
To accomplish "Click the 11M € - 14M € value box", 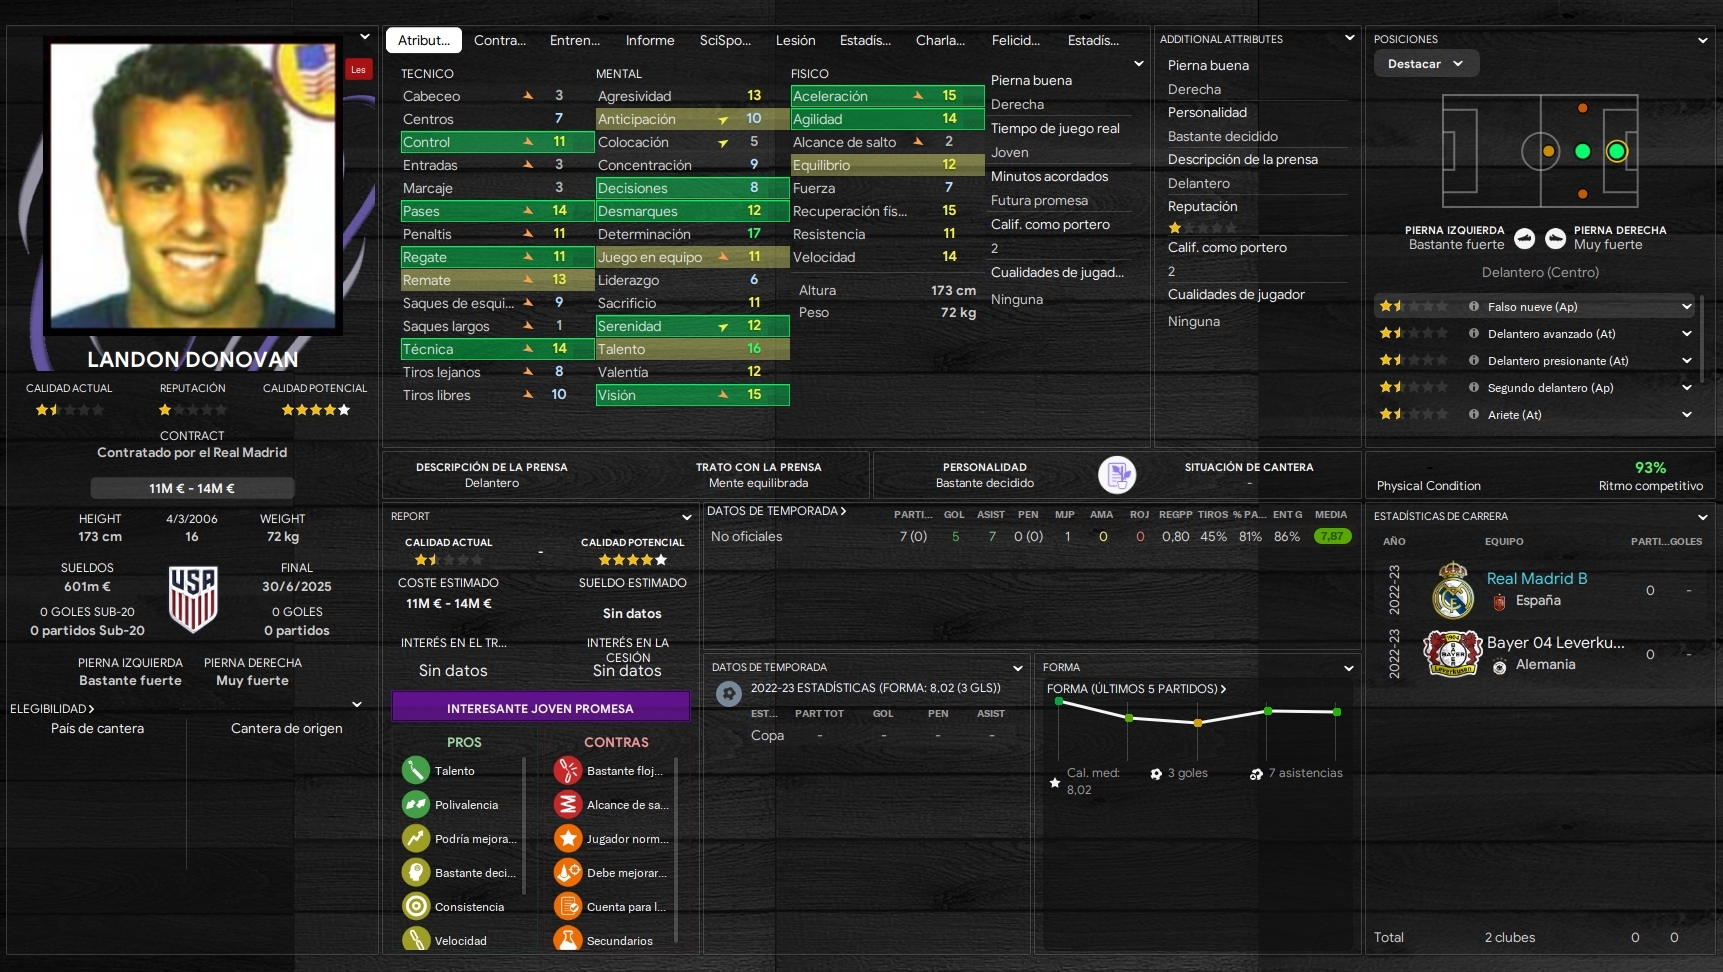I will point(192,488).
